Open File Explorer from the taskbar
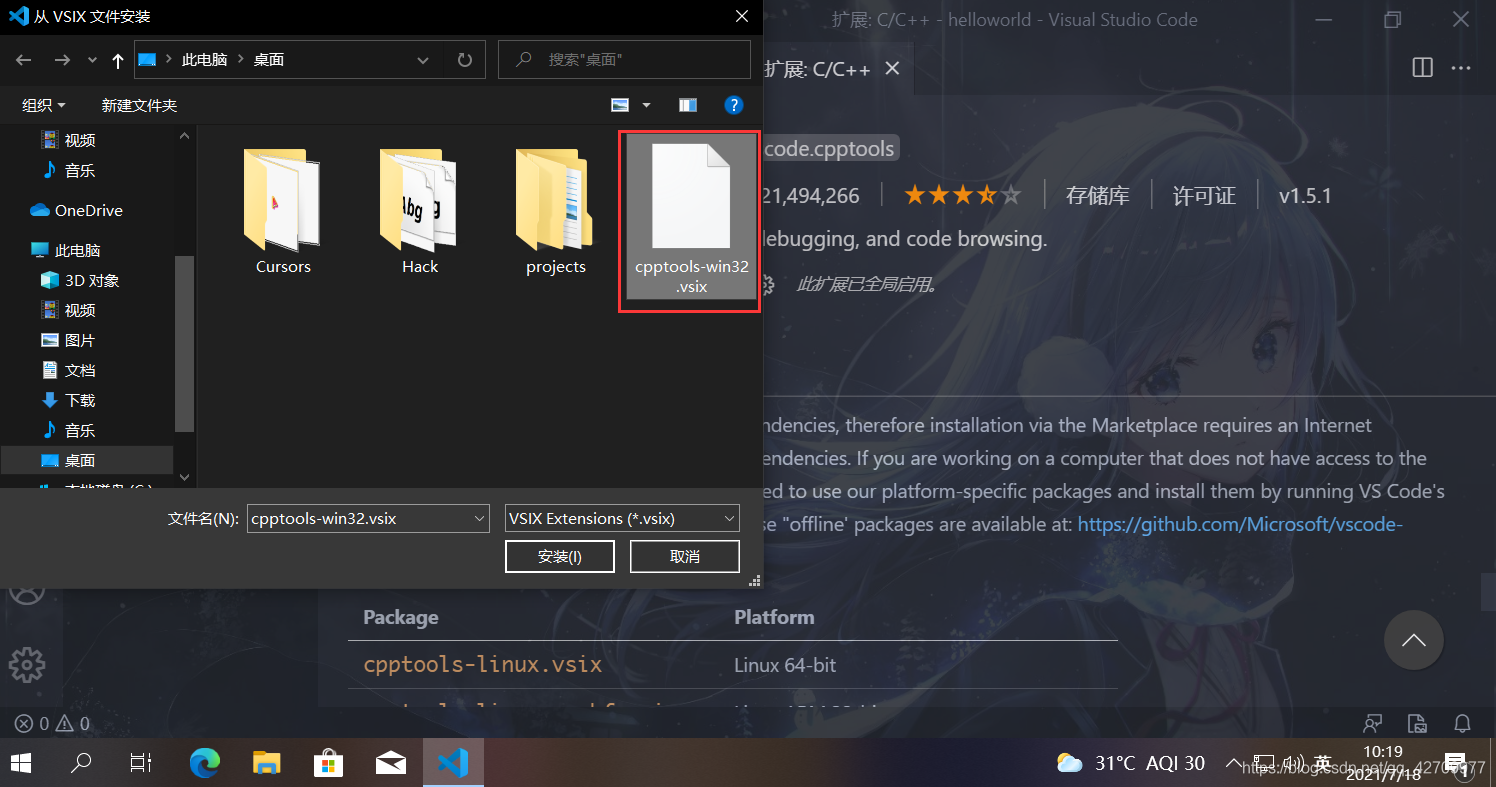This screenshot has height=787, width=1496. tap(267, 763)
